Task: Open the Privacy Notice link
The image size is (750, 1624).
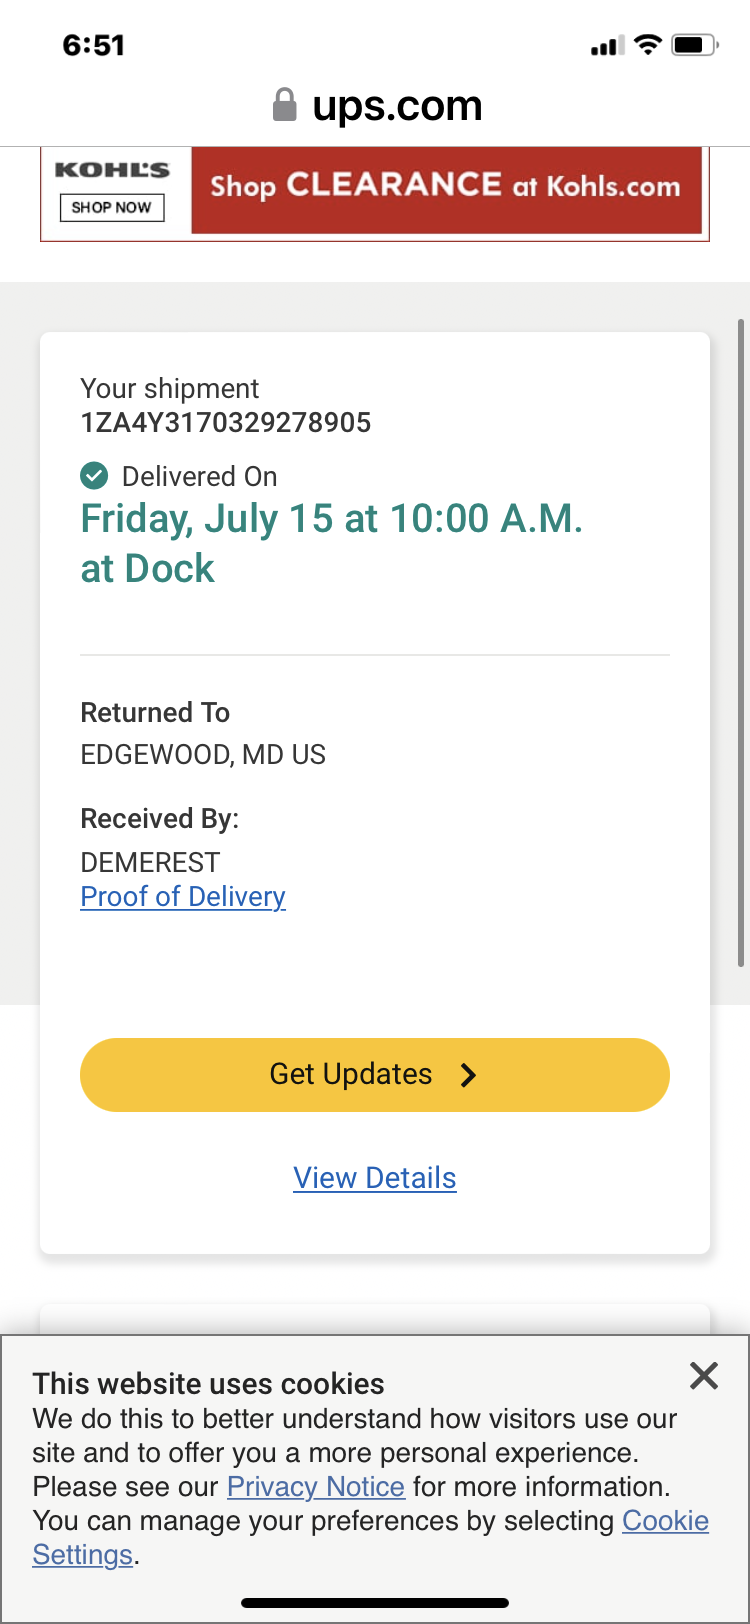Action: click(316, 1487)
